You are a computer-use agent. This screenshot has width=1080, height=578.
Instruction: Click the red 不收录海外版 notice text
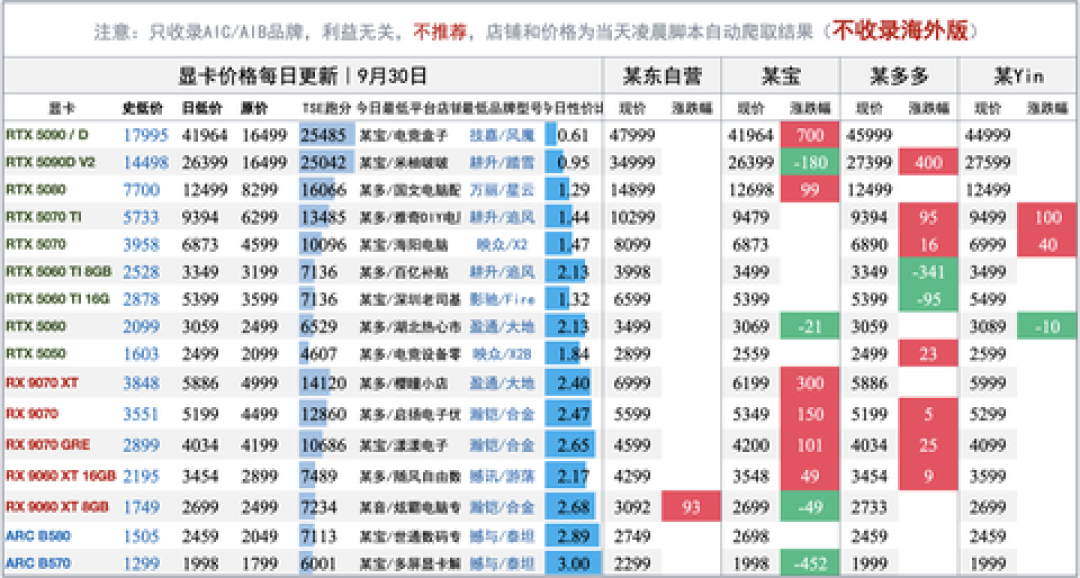tap(899, 30)
